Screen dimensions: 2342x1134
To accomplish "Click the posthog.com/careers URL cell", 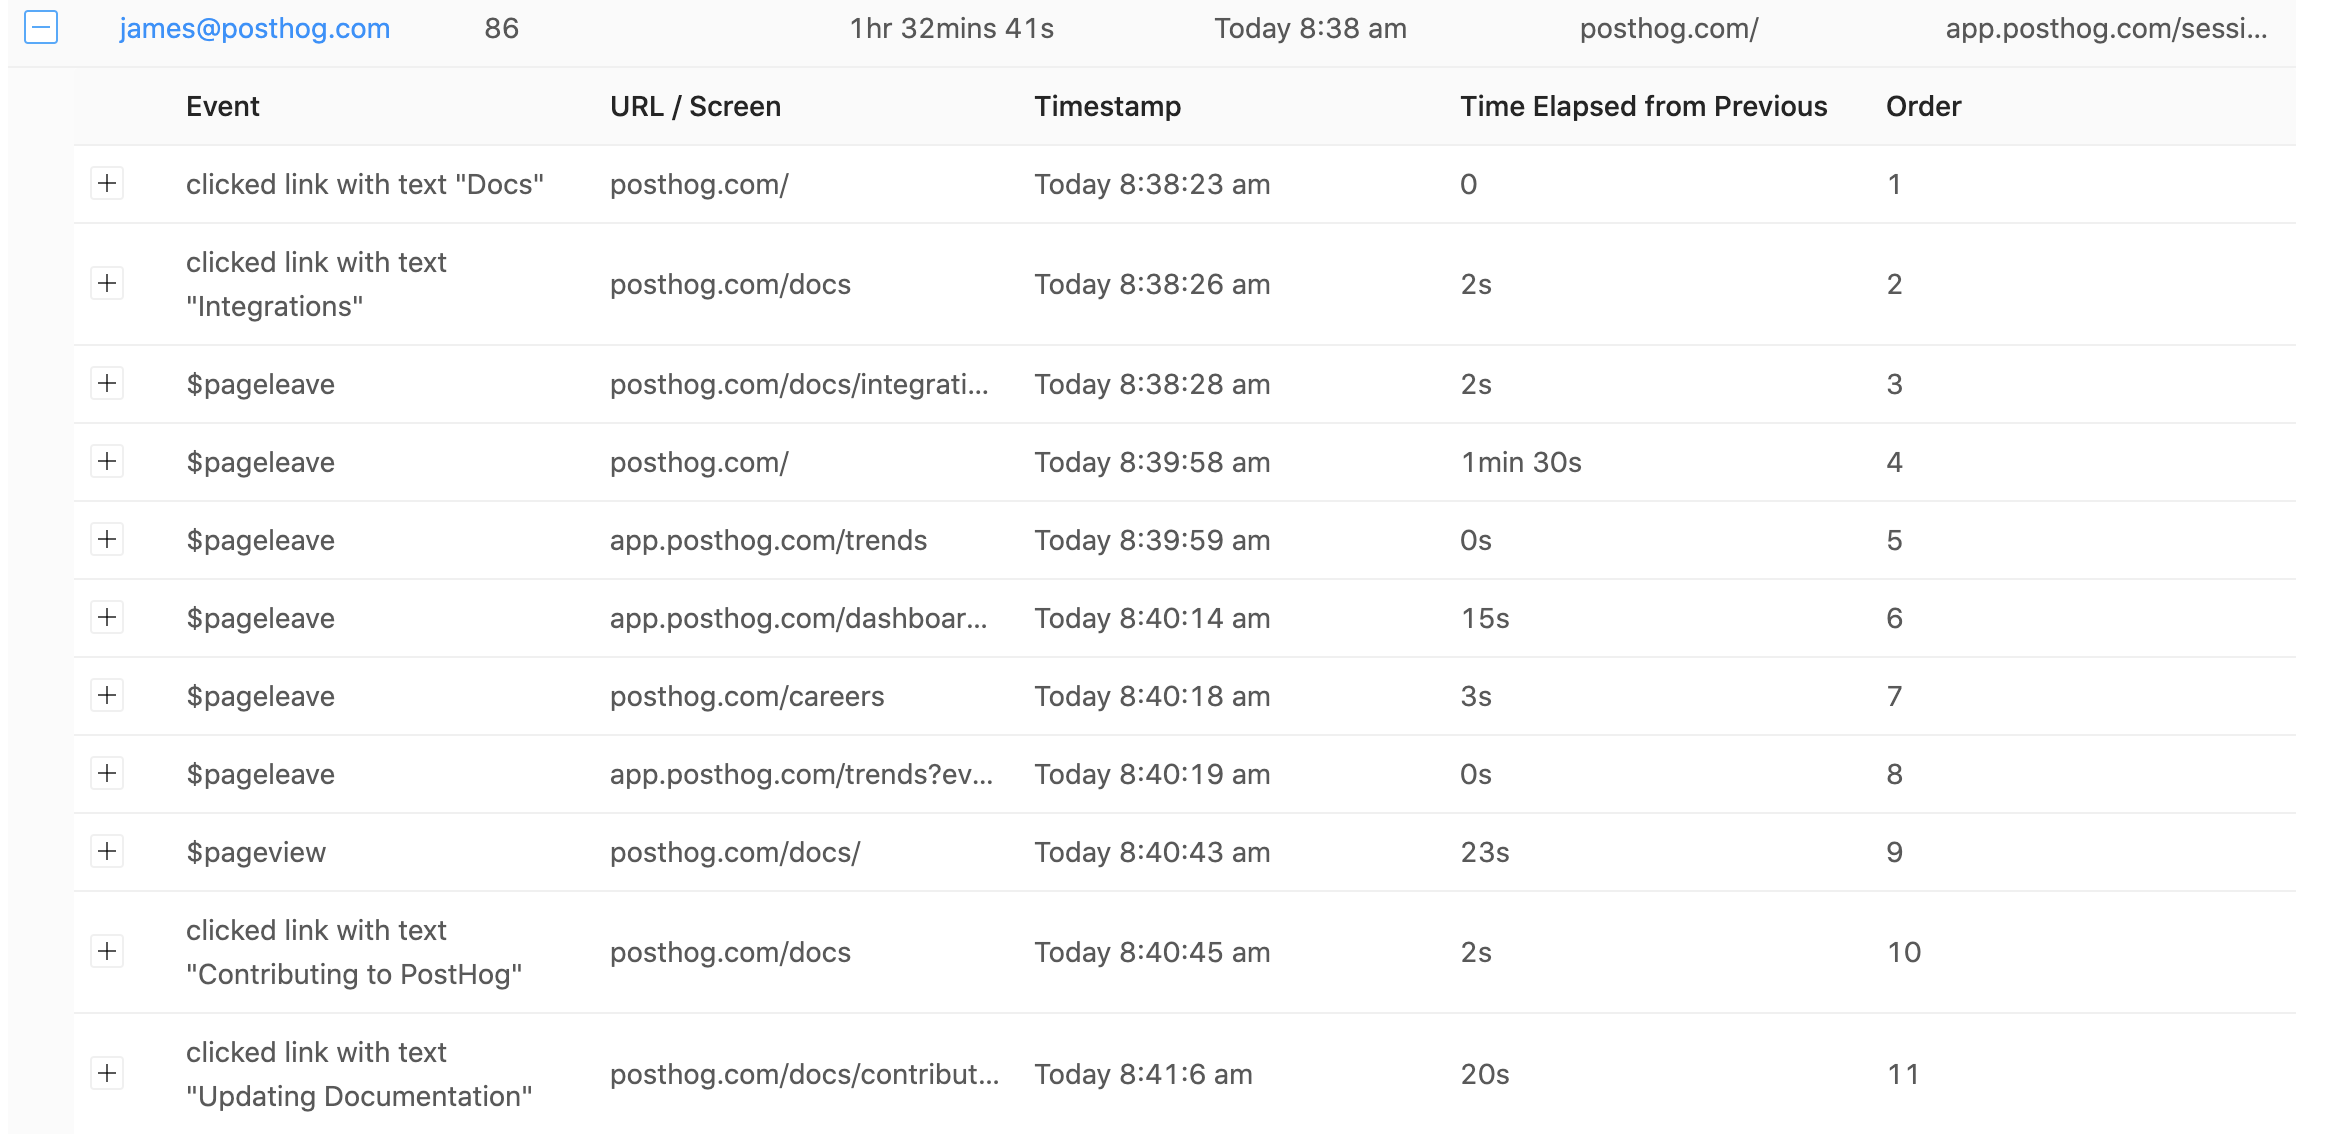I will tap(747, 696).
